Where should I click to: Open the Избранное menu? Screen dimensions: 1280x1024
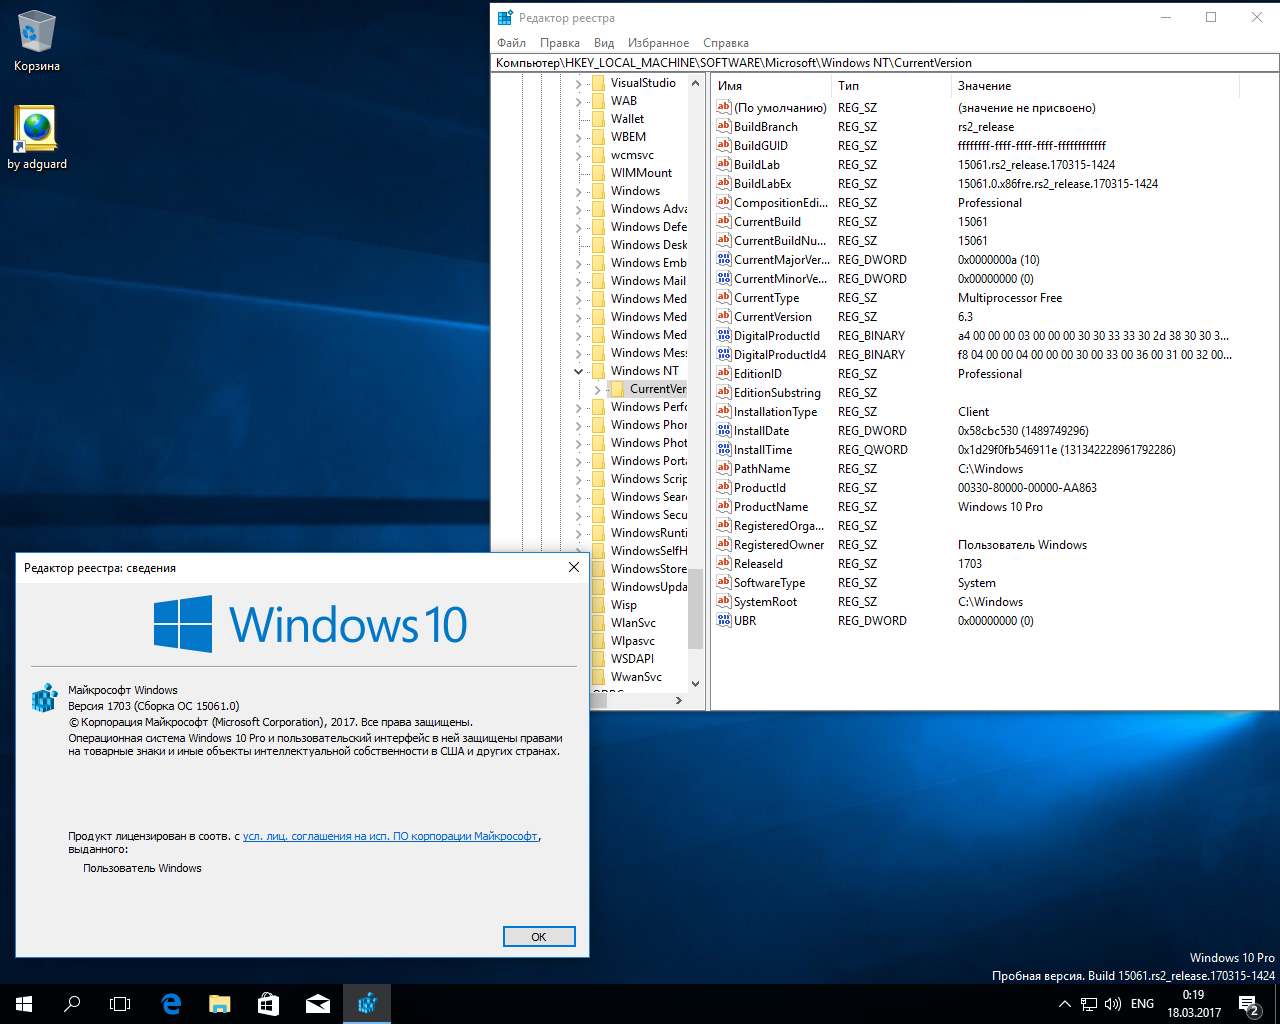pyautogui.click(x=658, y=43)
